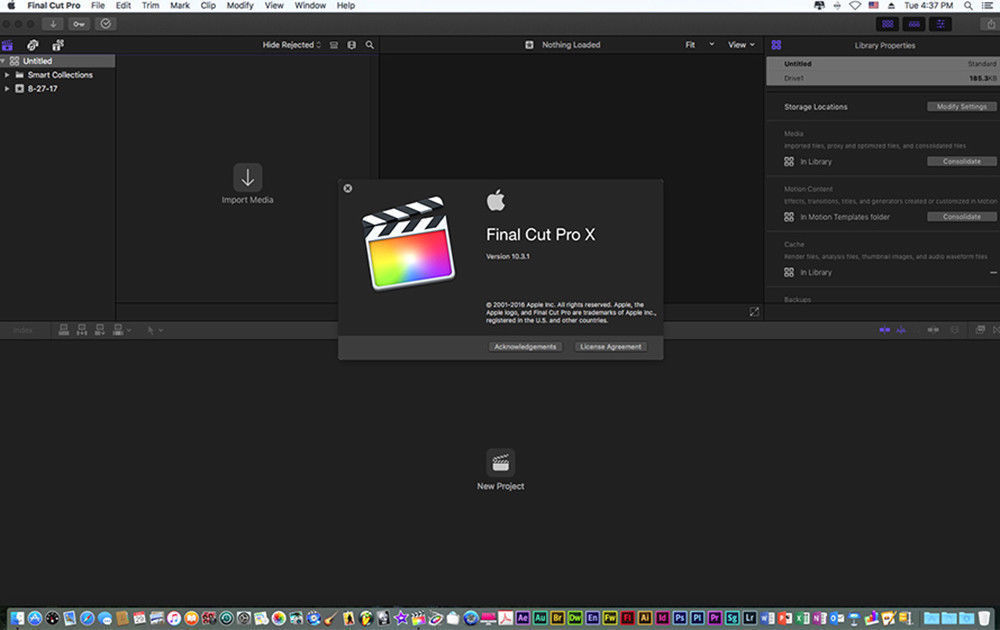Viewport: 1000px width, 630px height.
Task: Toggle audio skimming
Action: pyautogui.click(x=901, y=330)
